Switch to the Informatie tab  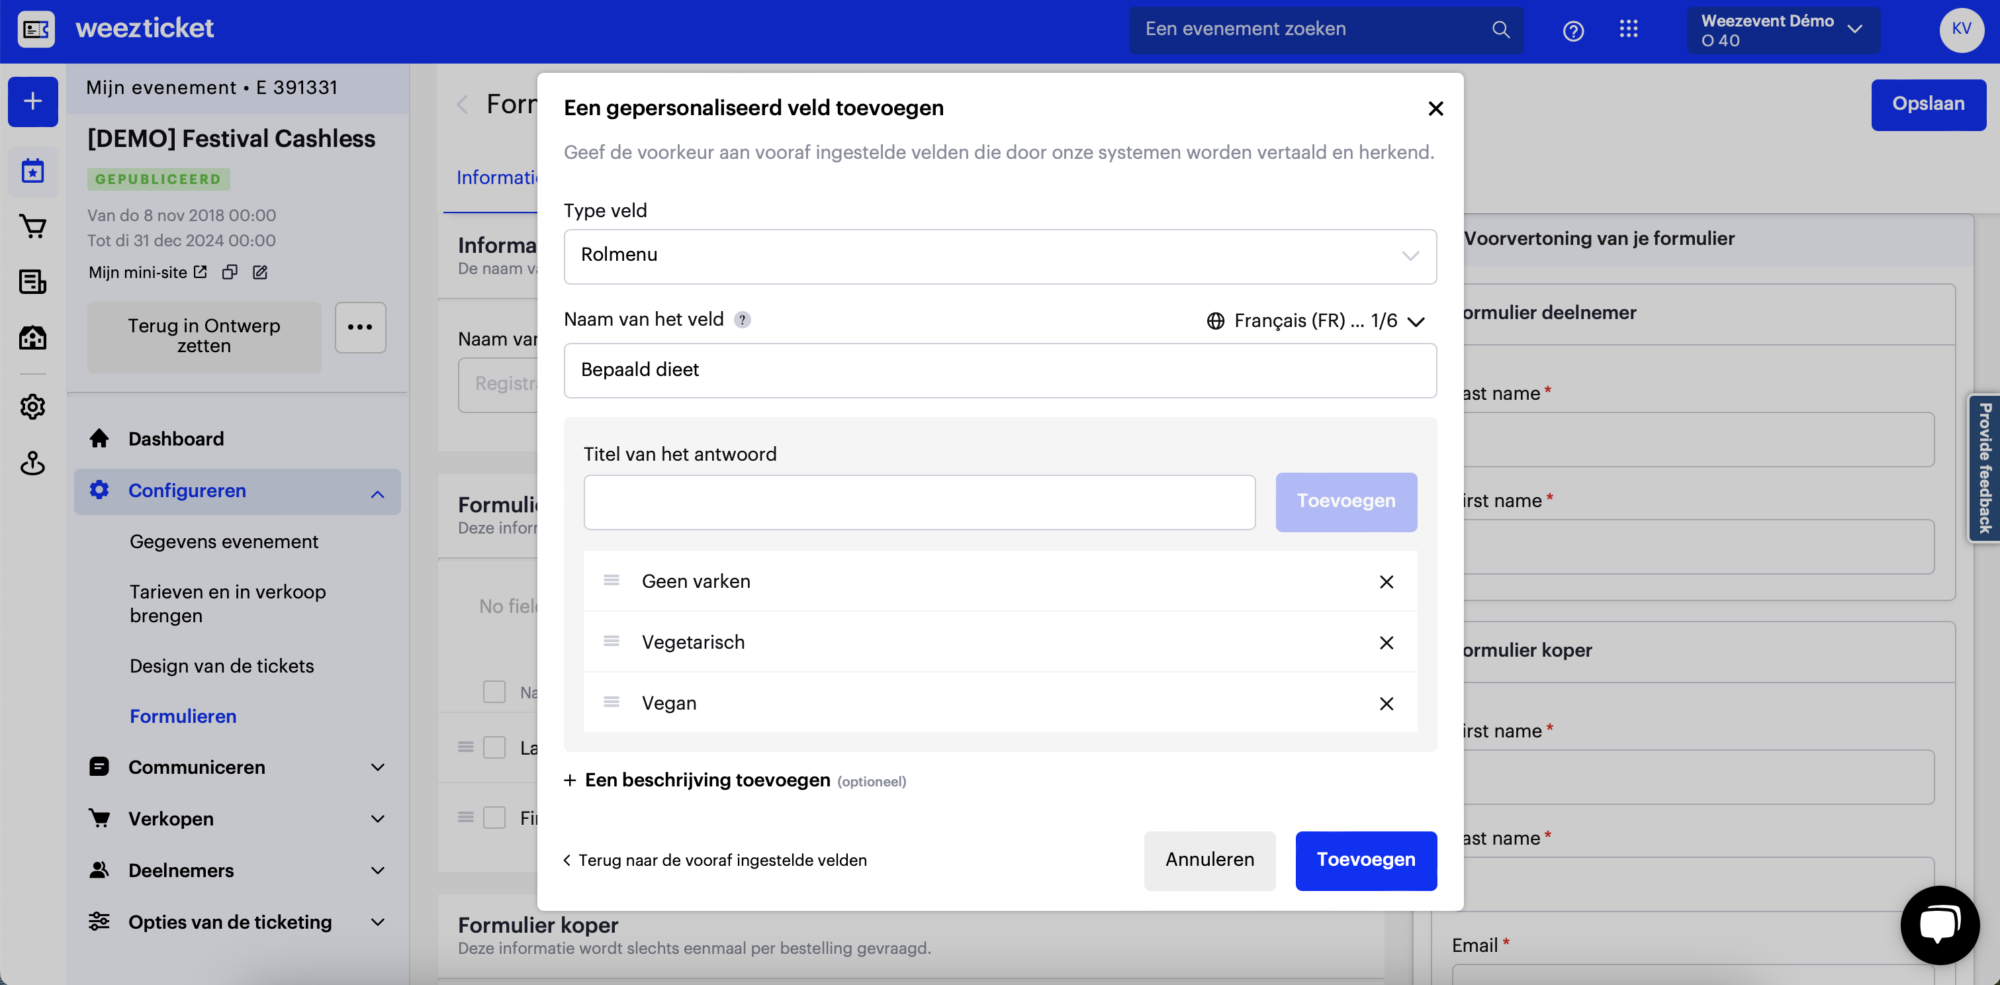(497, 178)
